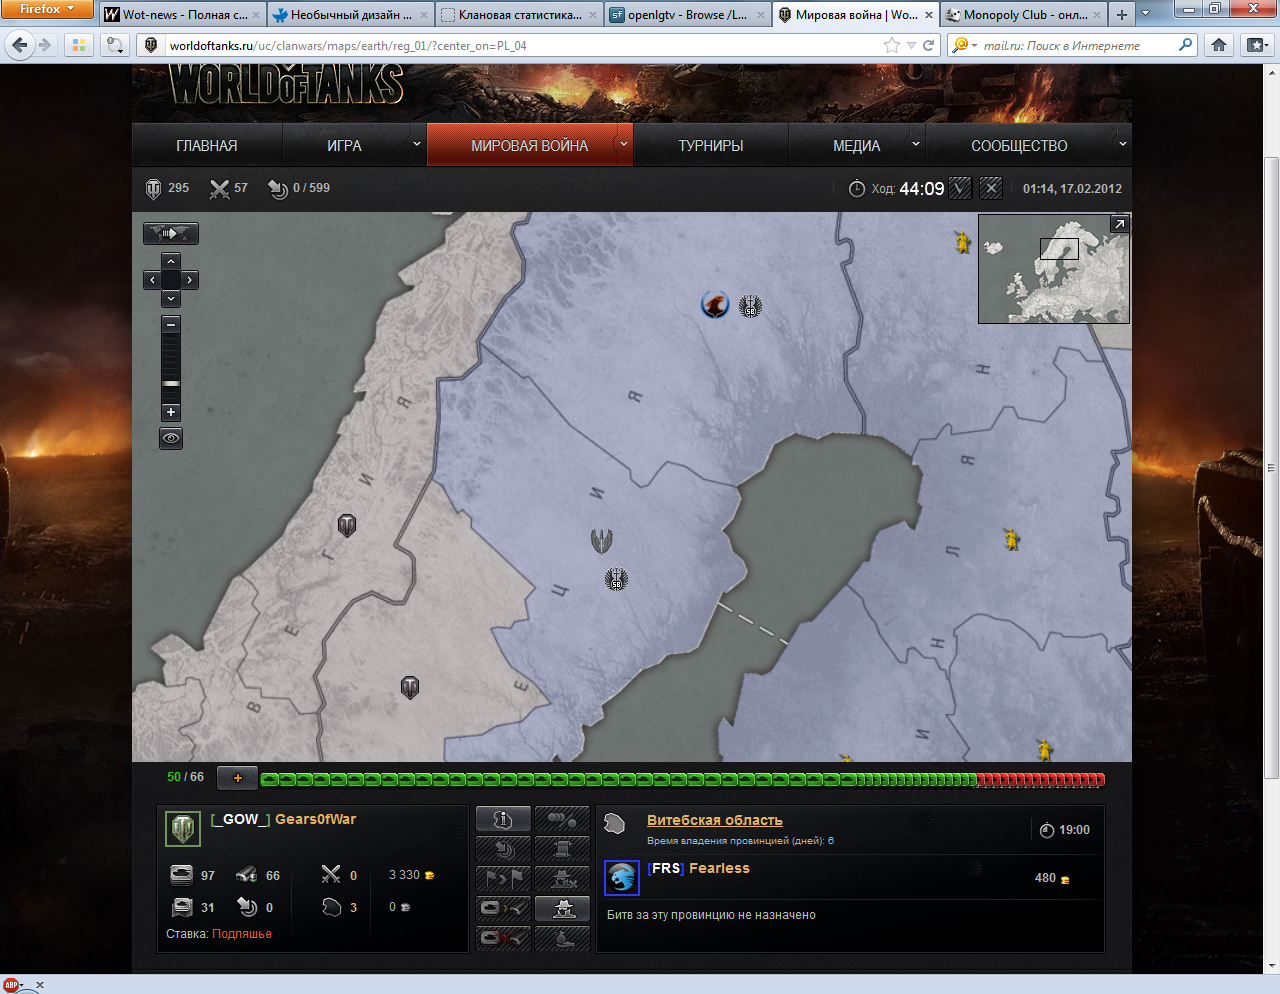Viewport: 1280px width, 994px height.
Task: Bookmark this page with the star icon
Action: (x=891, y=46)
